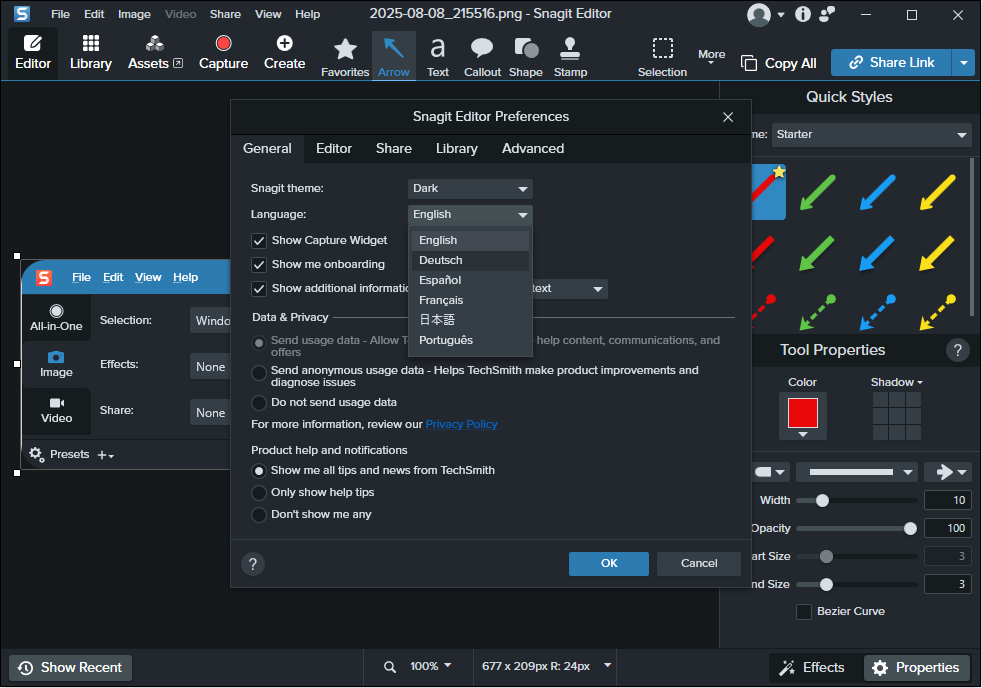Switch to the Editor tab in Preferences
This screenshot has width=982, height=688.
point(334,149)
